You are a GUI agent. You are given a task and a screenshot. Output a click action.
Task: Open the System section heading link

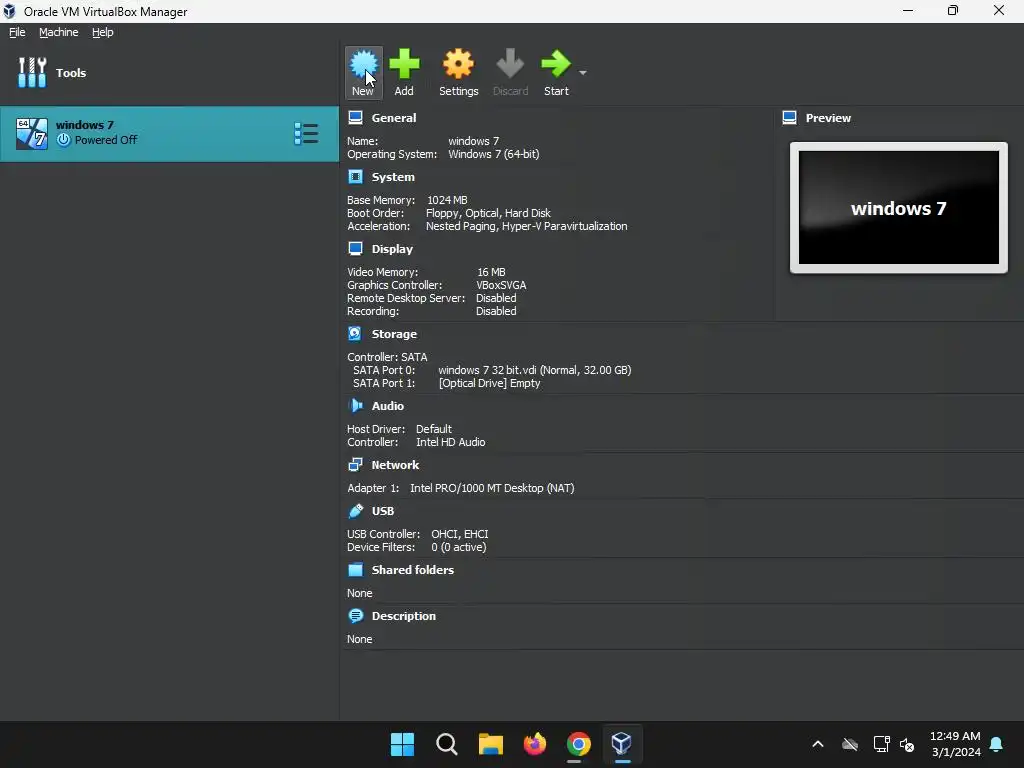(393, 177)
